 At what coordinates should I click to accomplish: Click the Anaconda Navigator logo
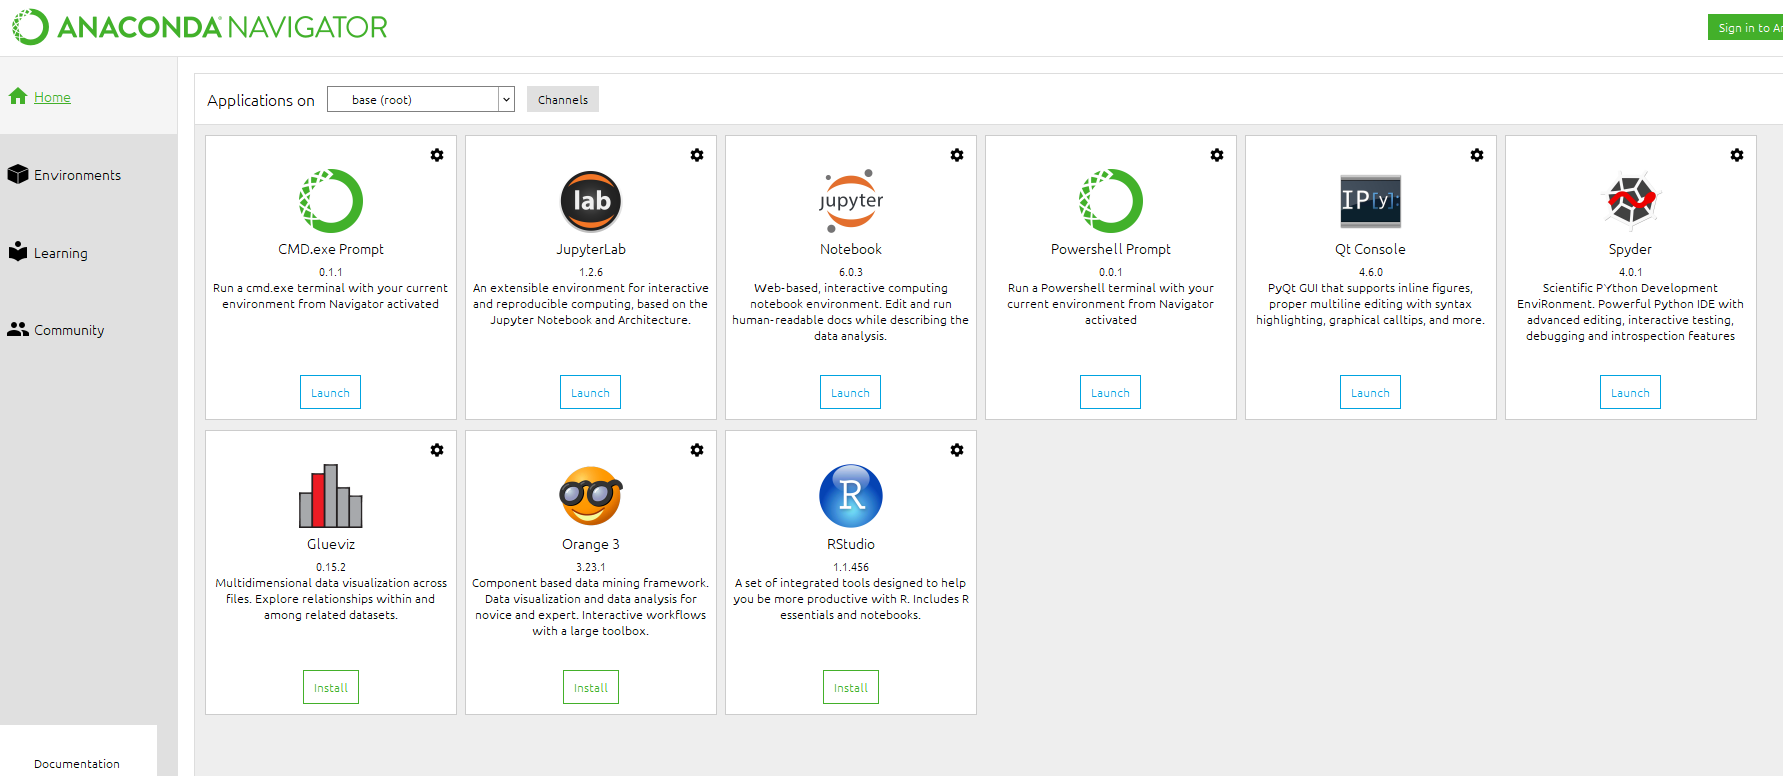coord(200,27)
